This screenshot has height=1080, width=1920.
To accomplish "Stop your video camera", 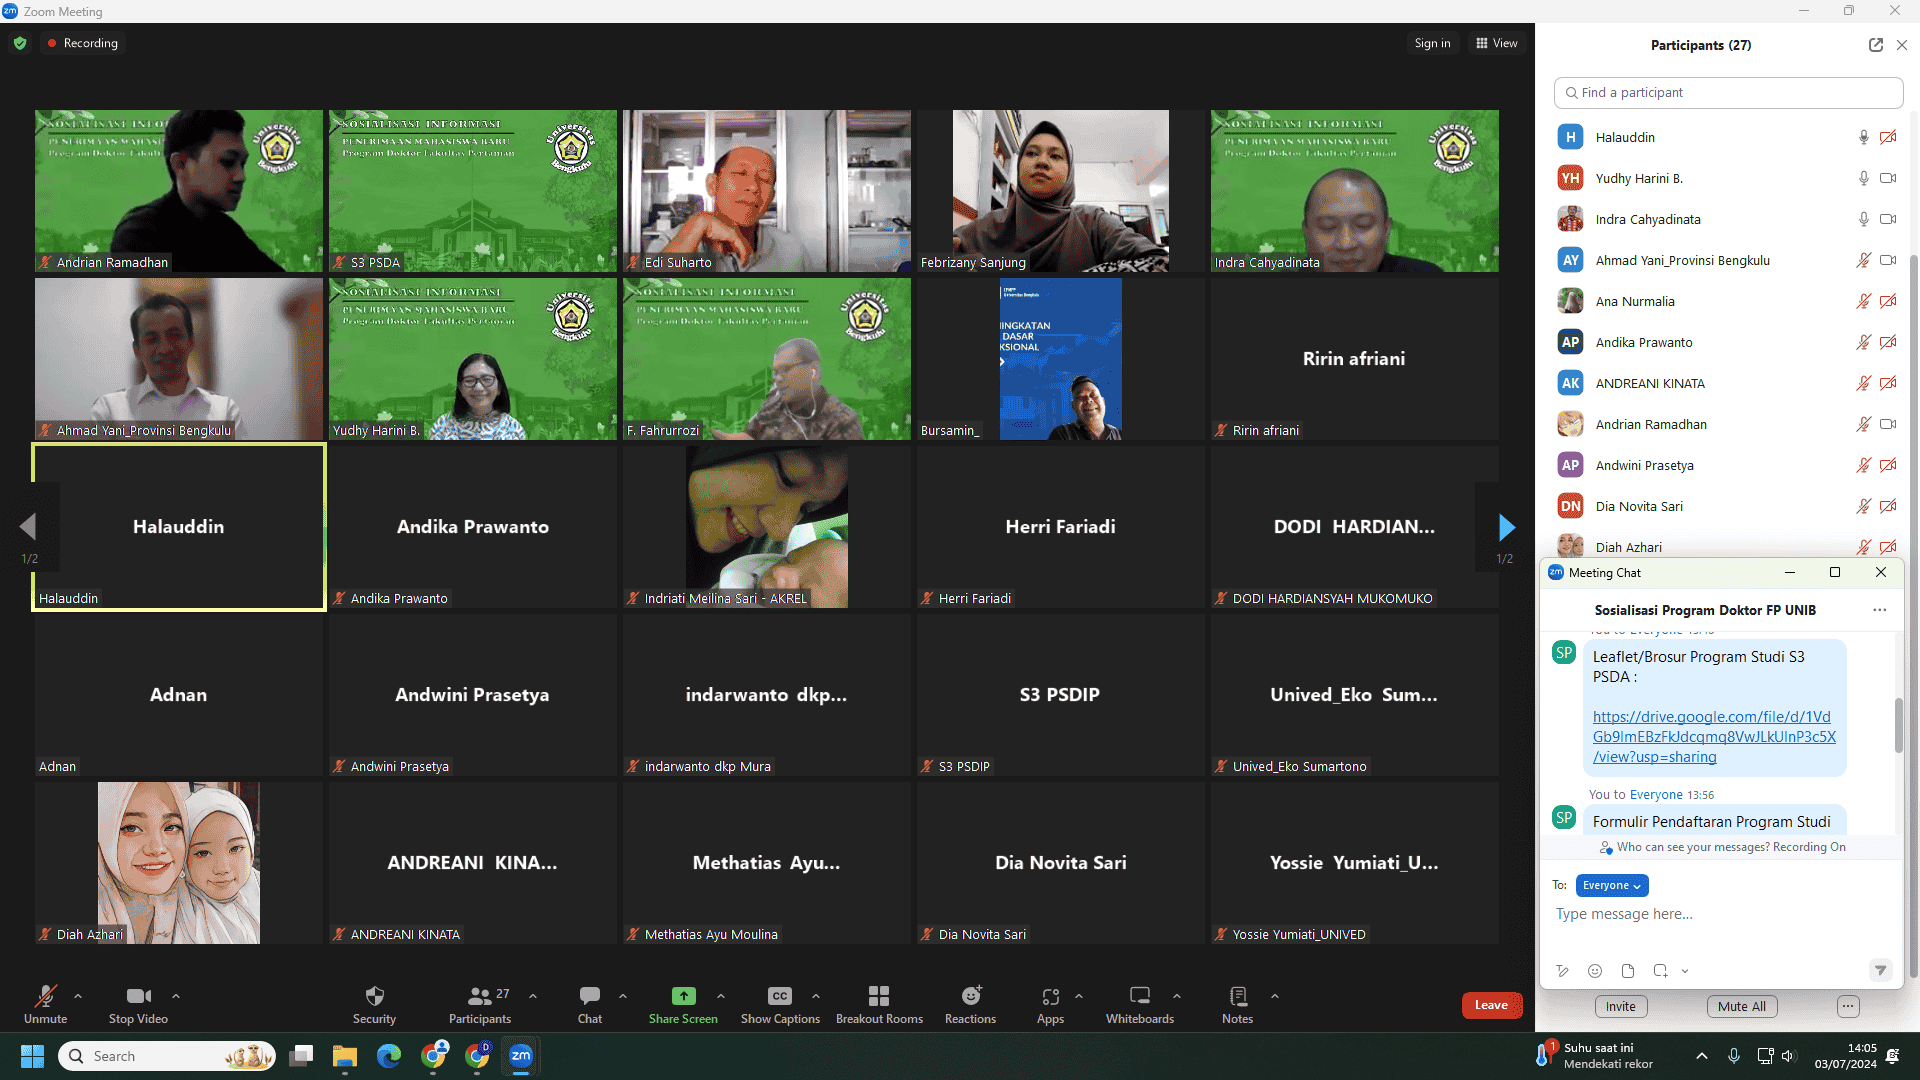I will point(138,1004).
